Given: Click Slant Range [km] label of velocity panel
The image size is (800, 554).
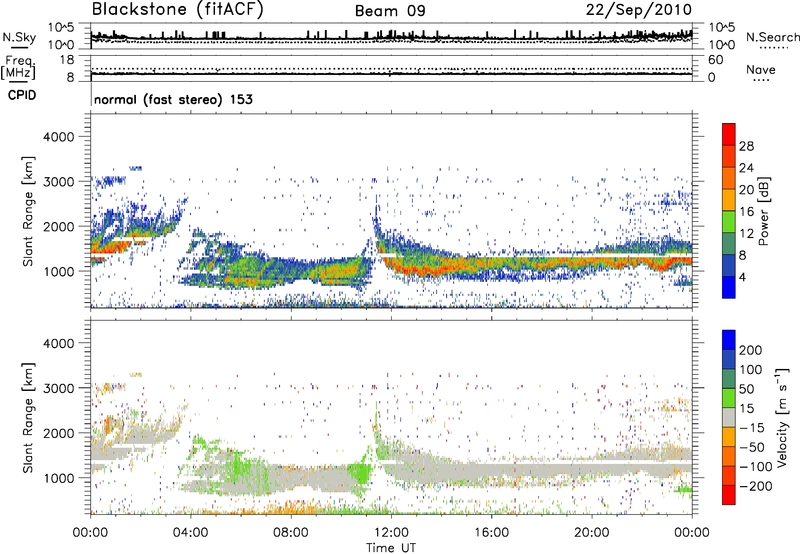Looking at the screenshot, I should pyautogui.click(x=28, y=418).
